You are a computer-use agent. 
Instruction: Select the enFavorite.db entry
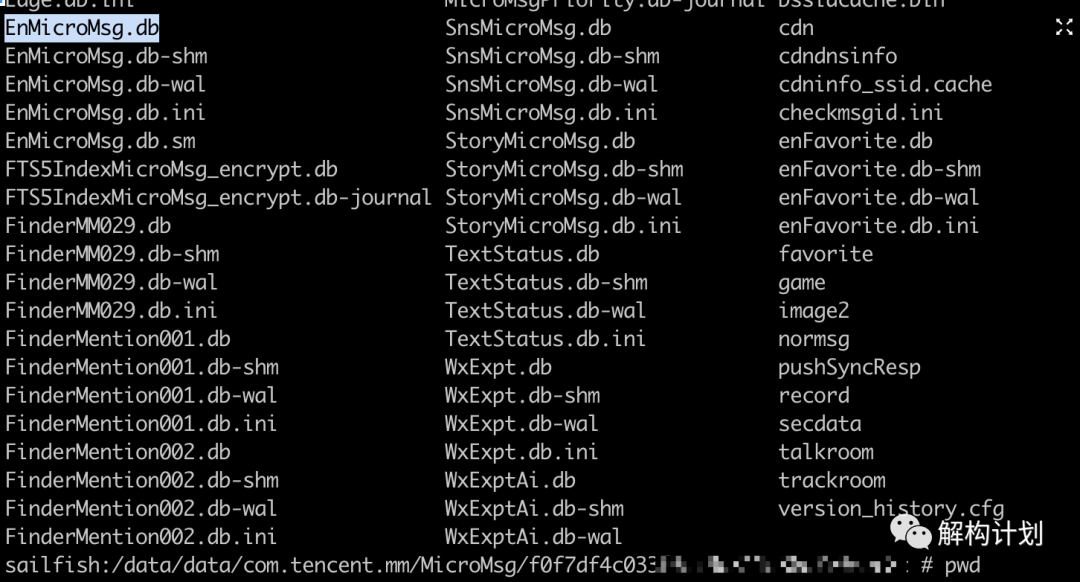pos(855,141)
